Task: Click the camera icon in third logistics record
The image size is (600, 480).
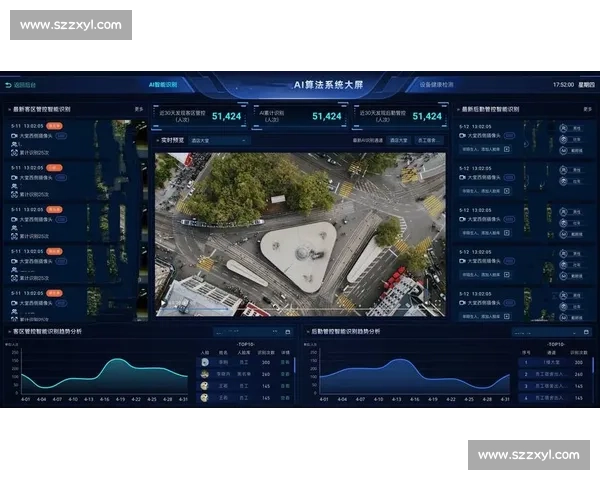Action: [462, 219]
